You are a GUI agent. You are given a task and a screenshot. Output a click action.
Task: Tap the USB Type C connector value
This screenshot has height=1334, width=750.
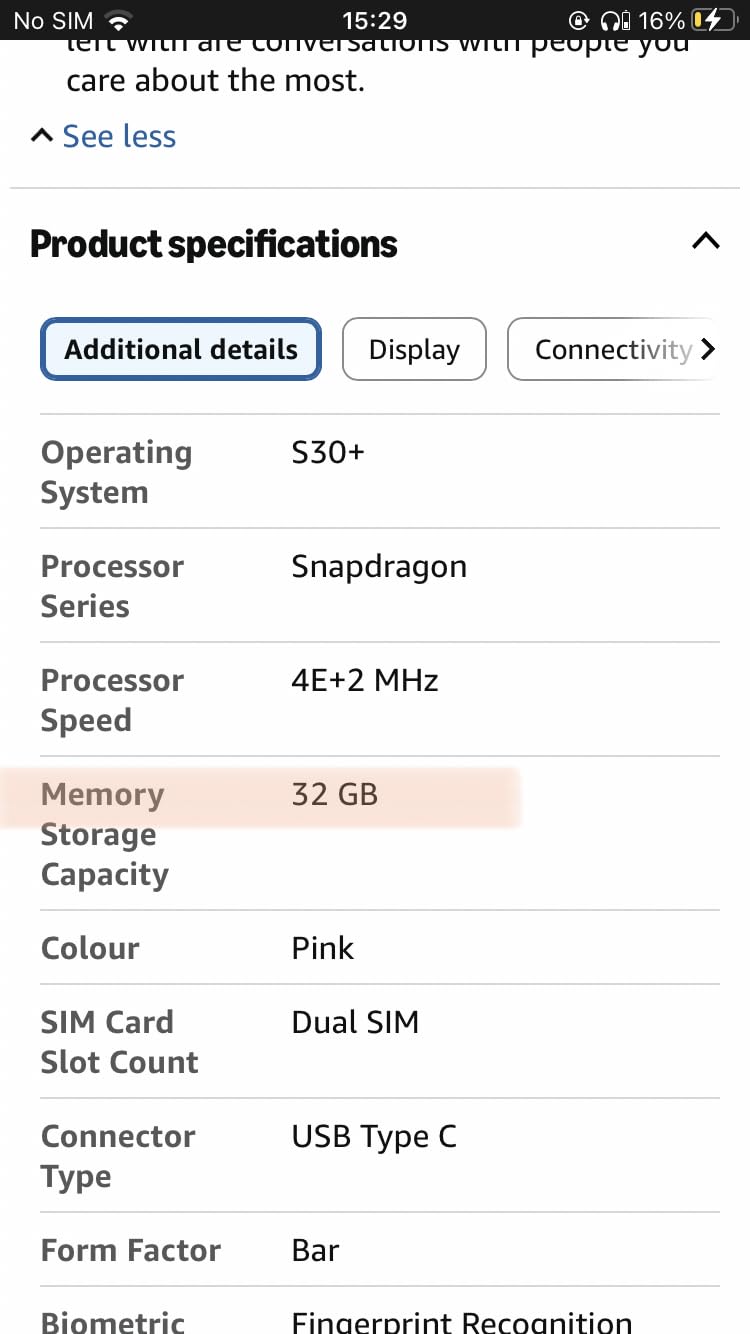tap(374, 1137)
